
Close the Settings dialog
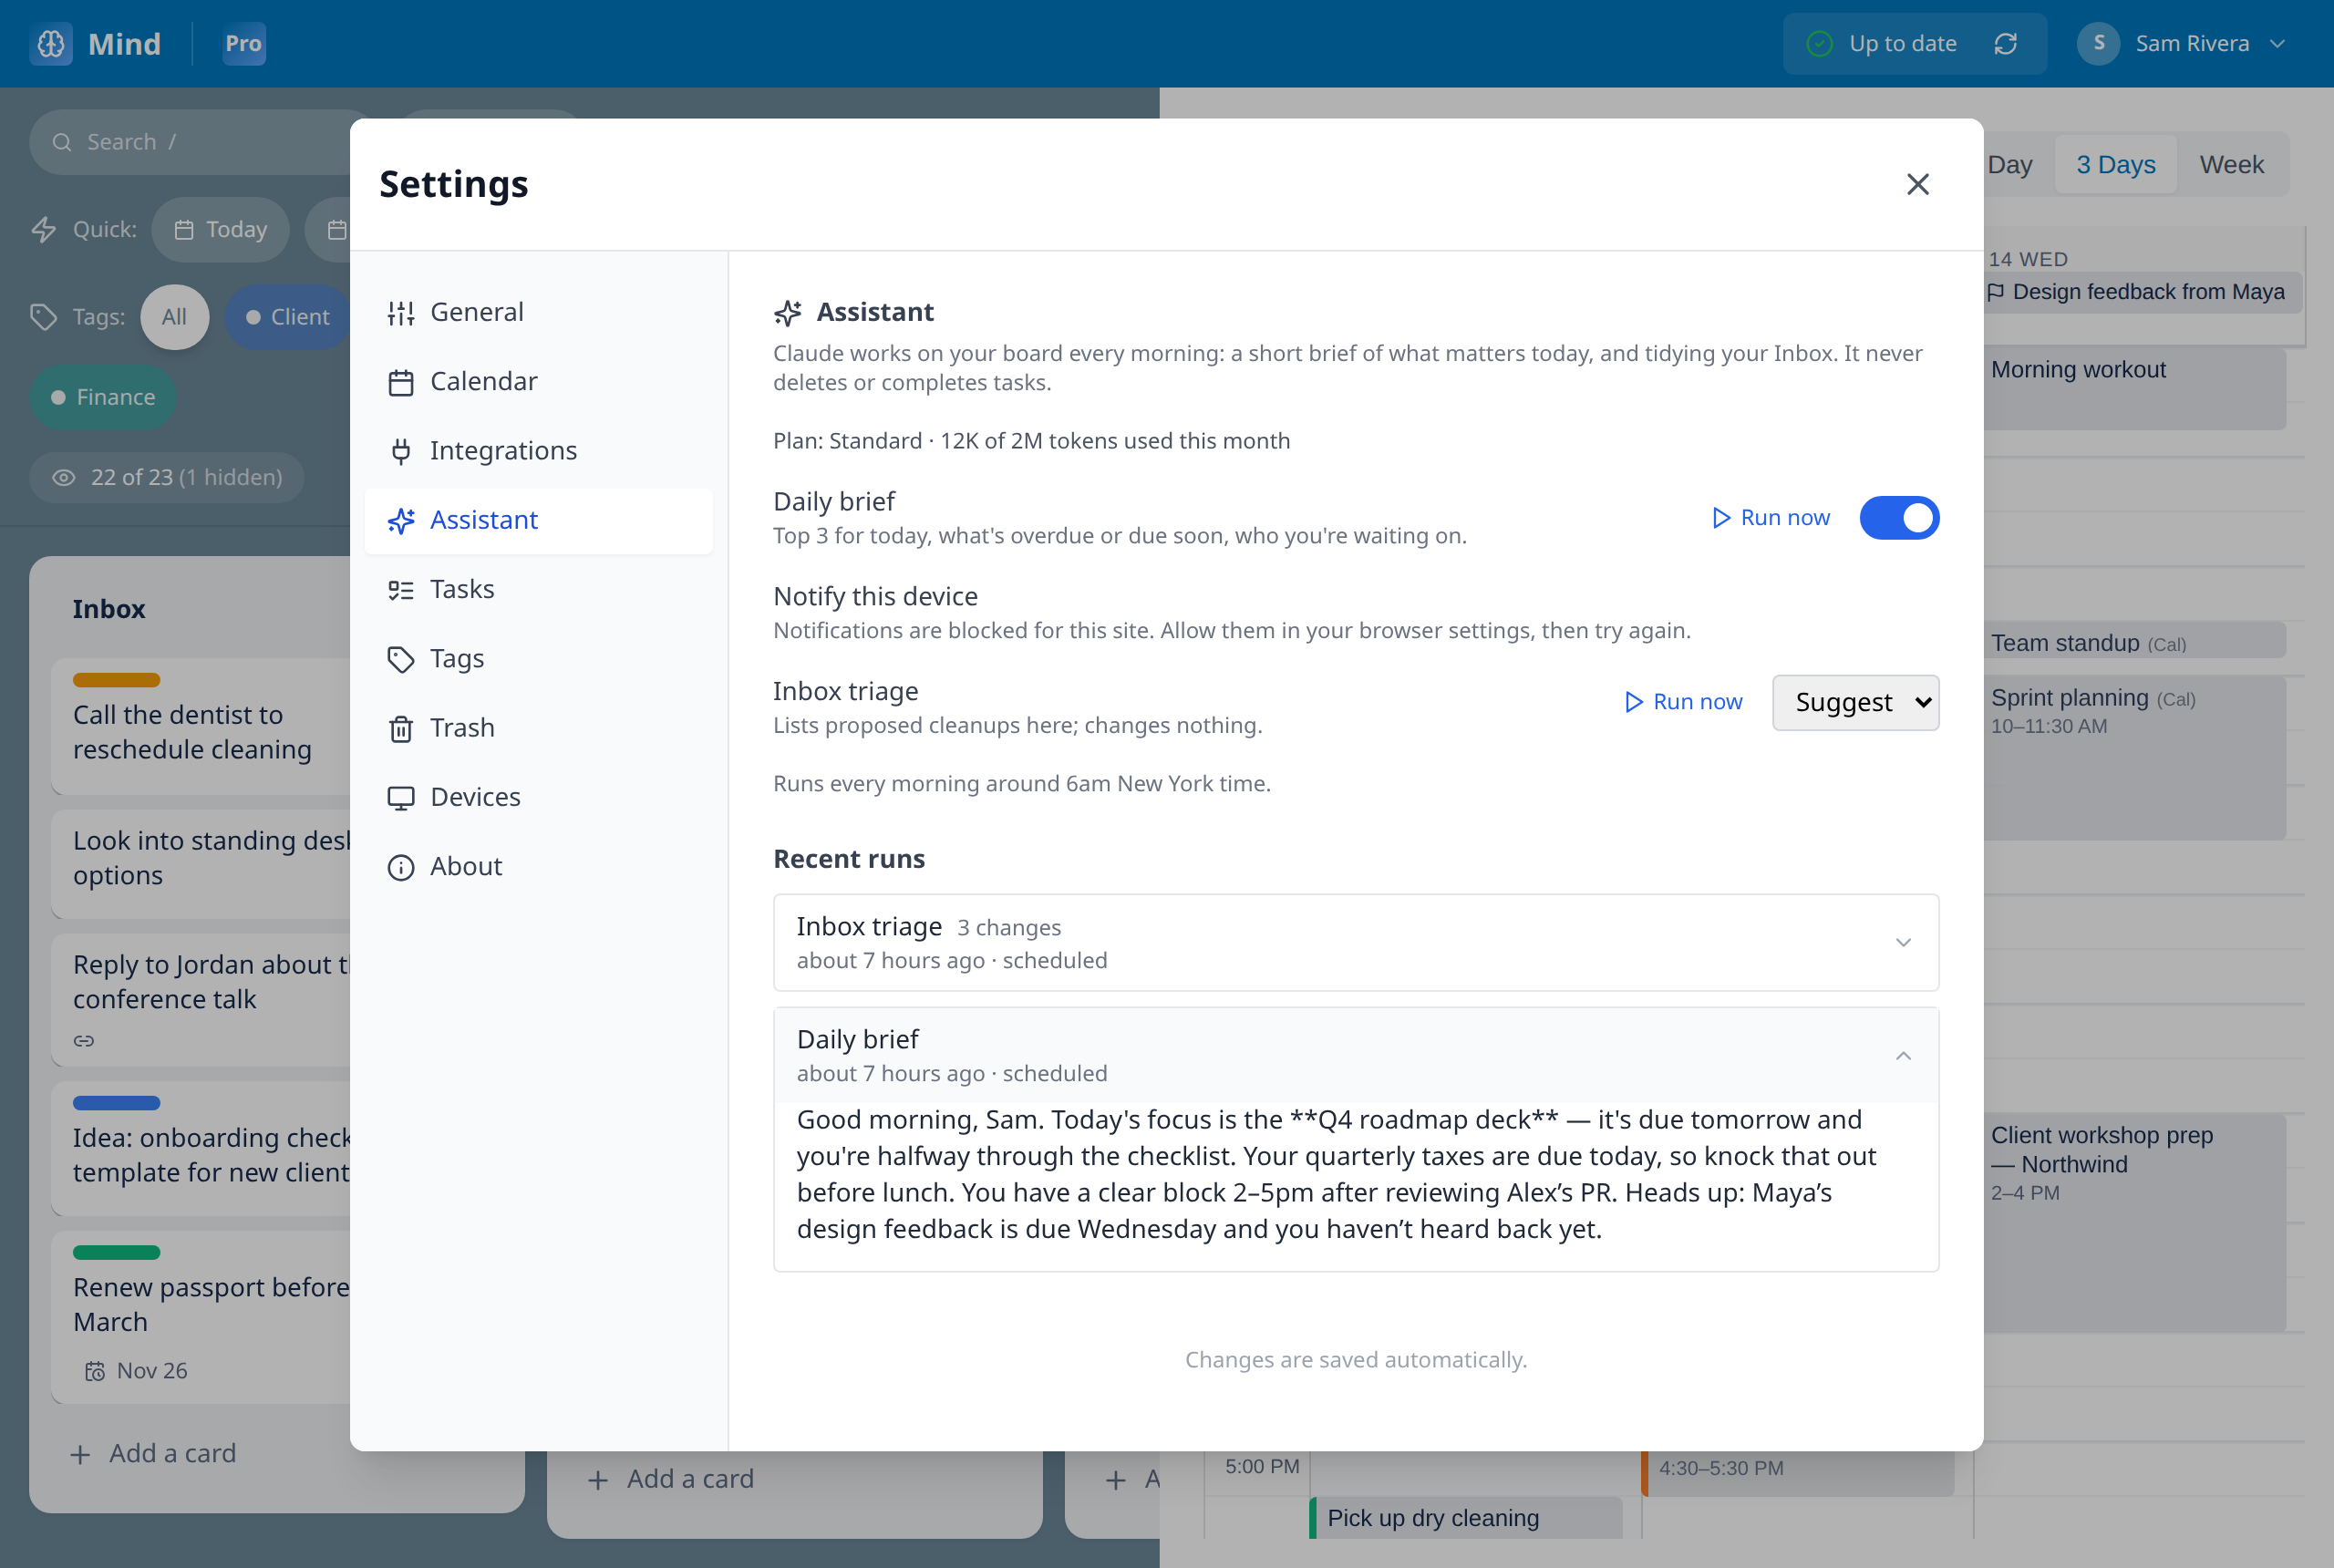click(x=1917, y=184)
